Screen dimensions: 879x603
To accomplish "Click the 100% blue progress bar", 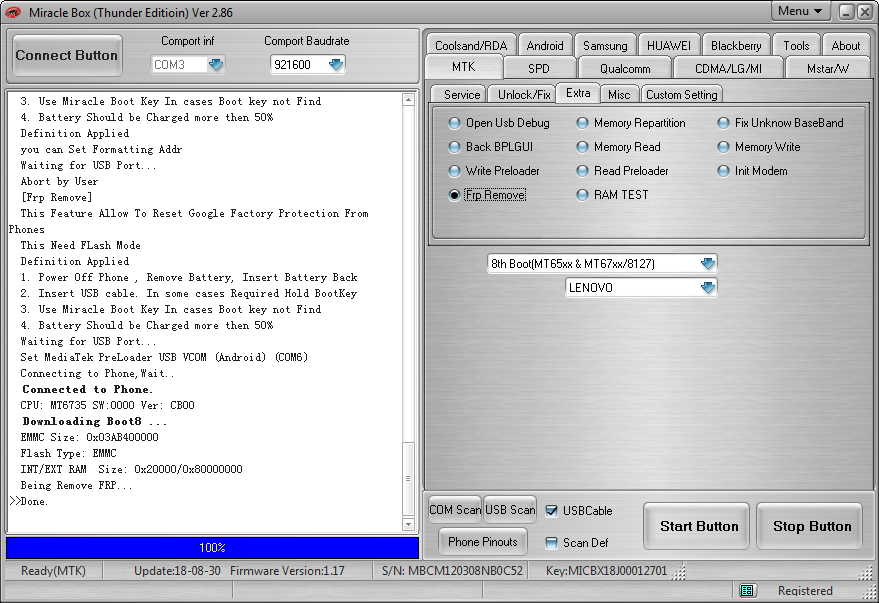I will [212, 548].
